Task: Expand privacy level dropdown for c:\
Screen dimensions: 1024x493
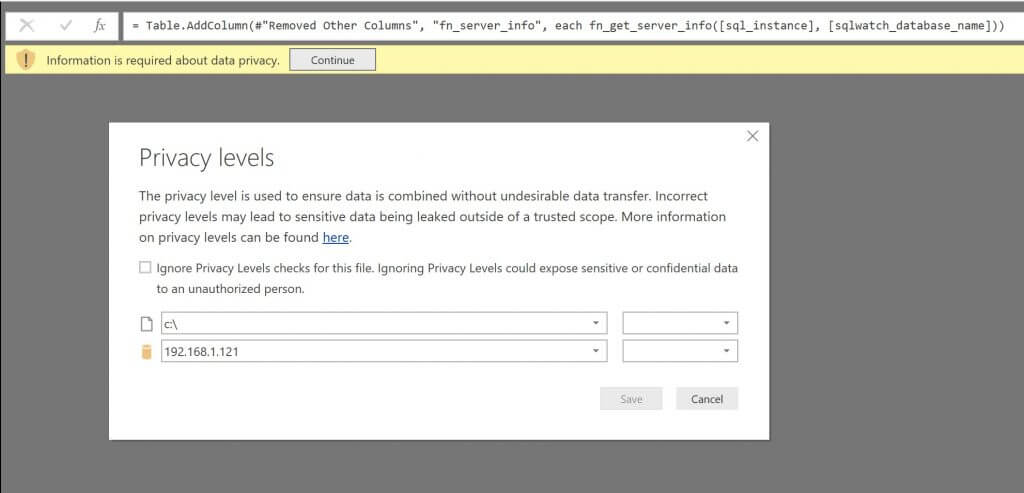Action: [x=680, y=323]
